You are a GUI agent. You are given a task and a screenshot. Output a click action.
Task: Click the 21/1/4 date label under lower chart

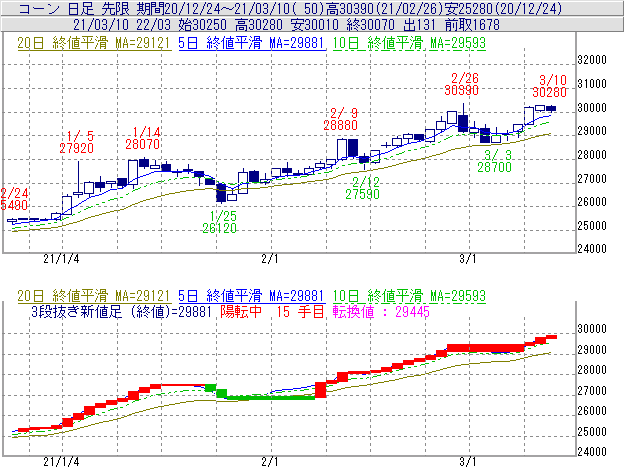61,462
